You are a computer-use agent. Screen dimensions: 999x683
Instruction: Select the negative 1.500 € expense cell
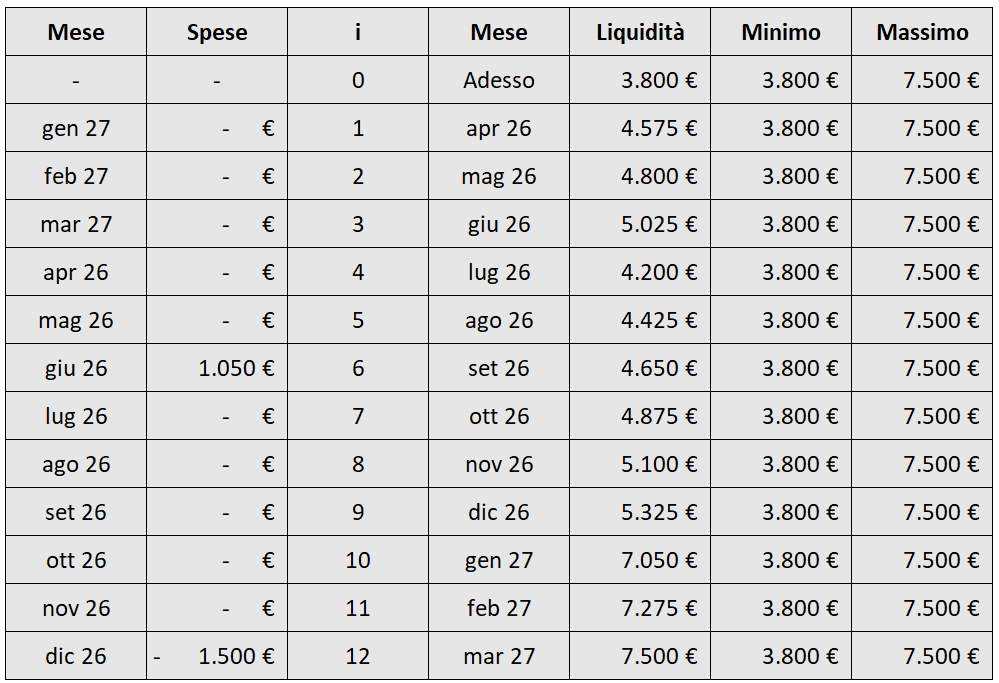coord(234,656)
